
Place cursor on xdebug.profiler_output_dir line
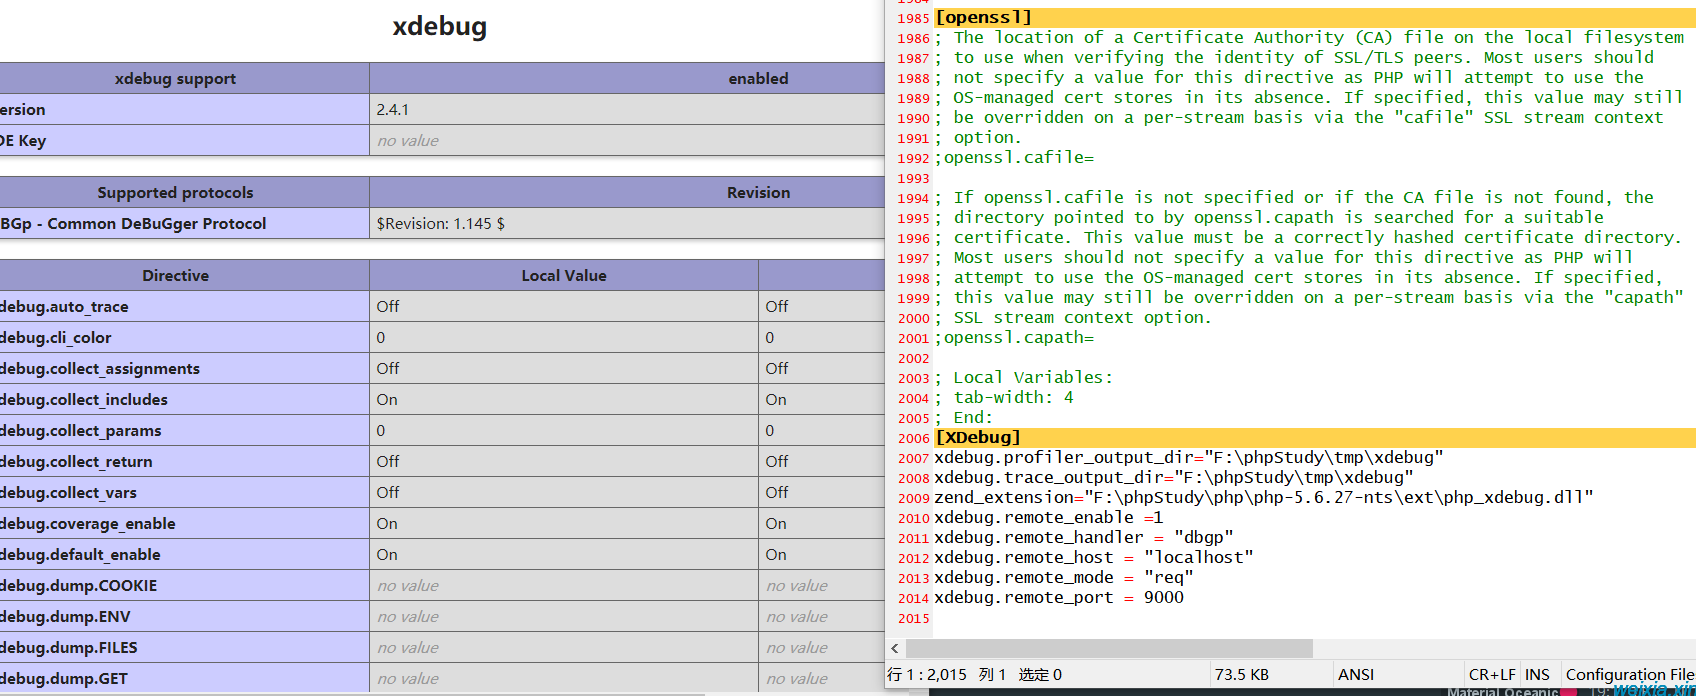1189,458
